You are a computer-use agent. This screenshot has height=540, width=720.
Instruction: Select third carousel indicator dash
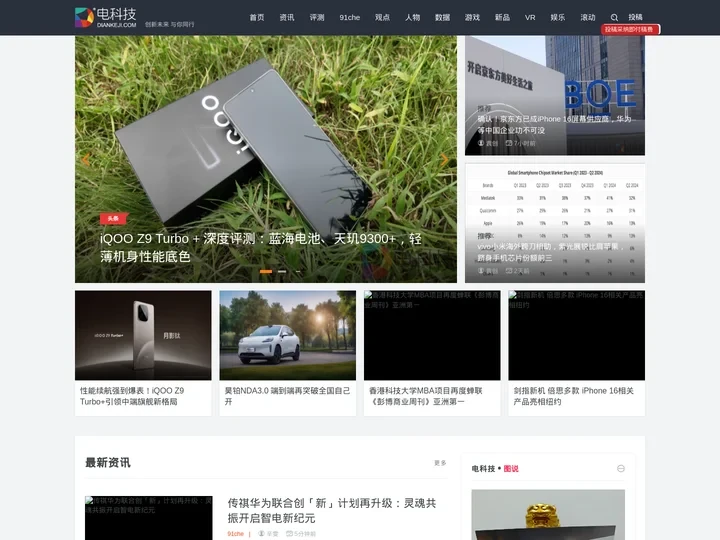tap(298, 271)
